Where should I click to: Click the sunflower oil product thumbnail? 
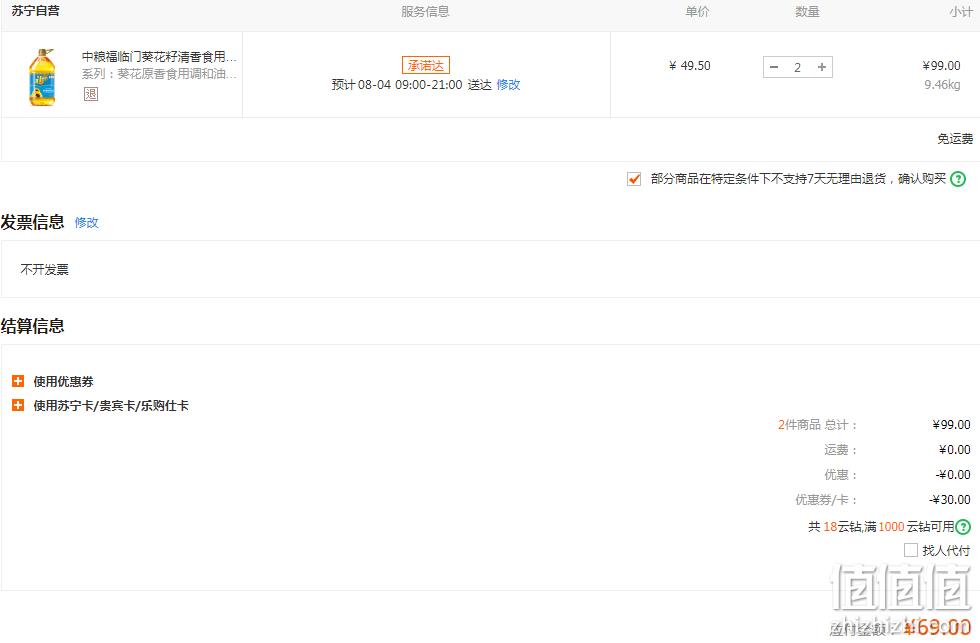click(x=42, y=76)
